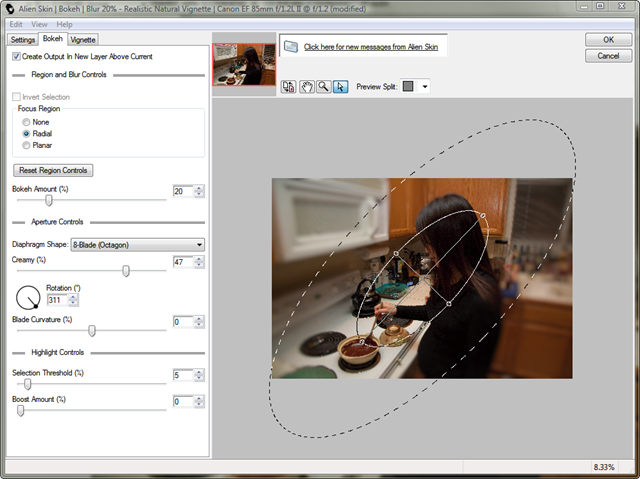Open the Edit menu
This screenshot has height=479, width=640.
coord(16,23)
